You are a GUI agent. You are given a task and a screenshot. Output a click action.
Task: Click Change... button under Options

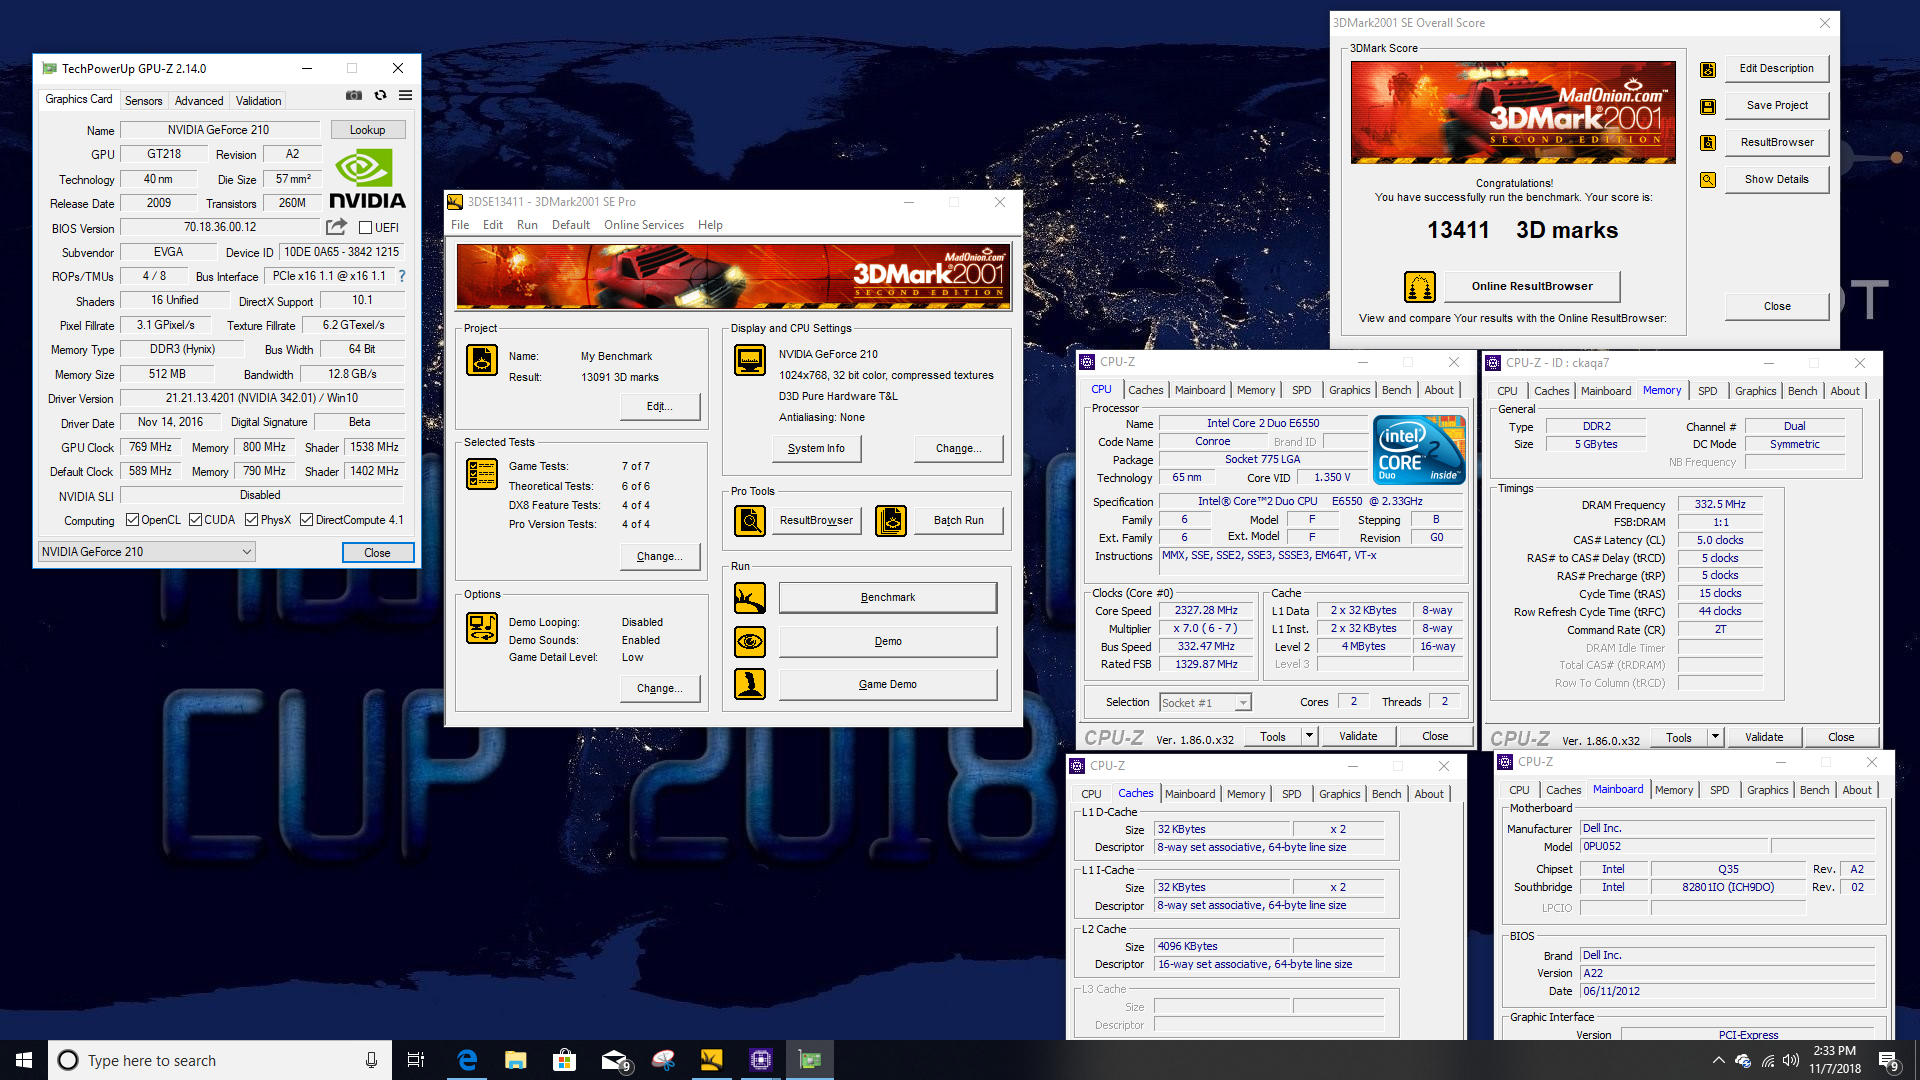coord(659,688)
